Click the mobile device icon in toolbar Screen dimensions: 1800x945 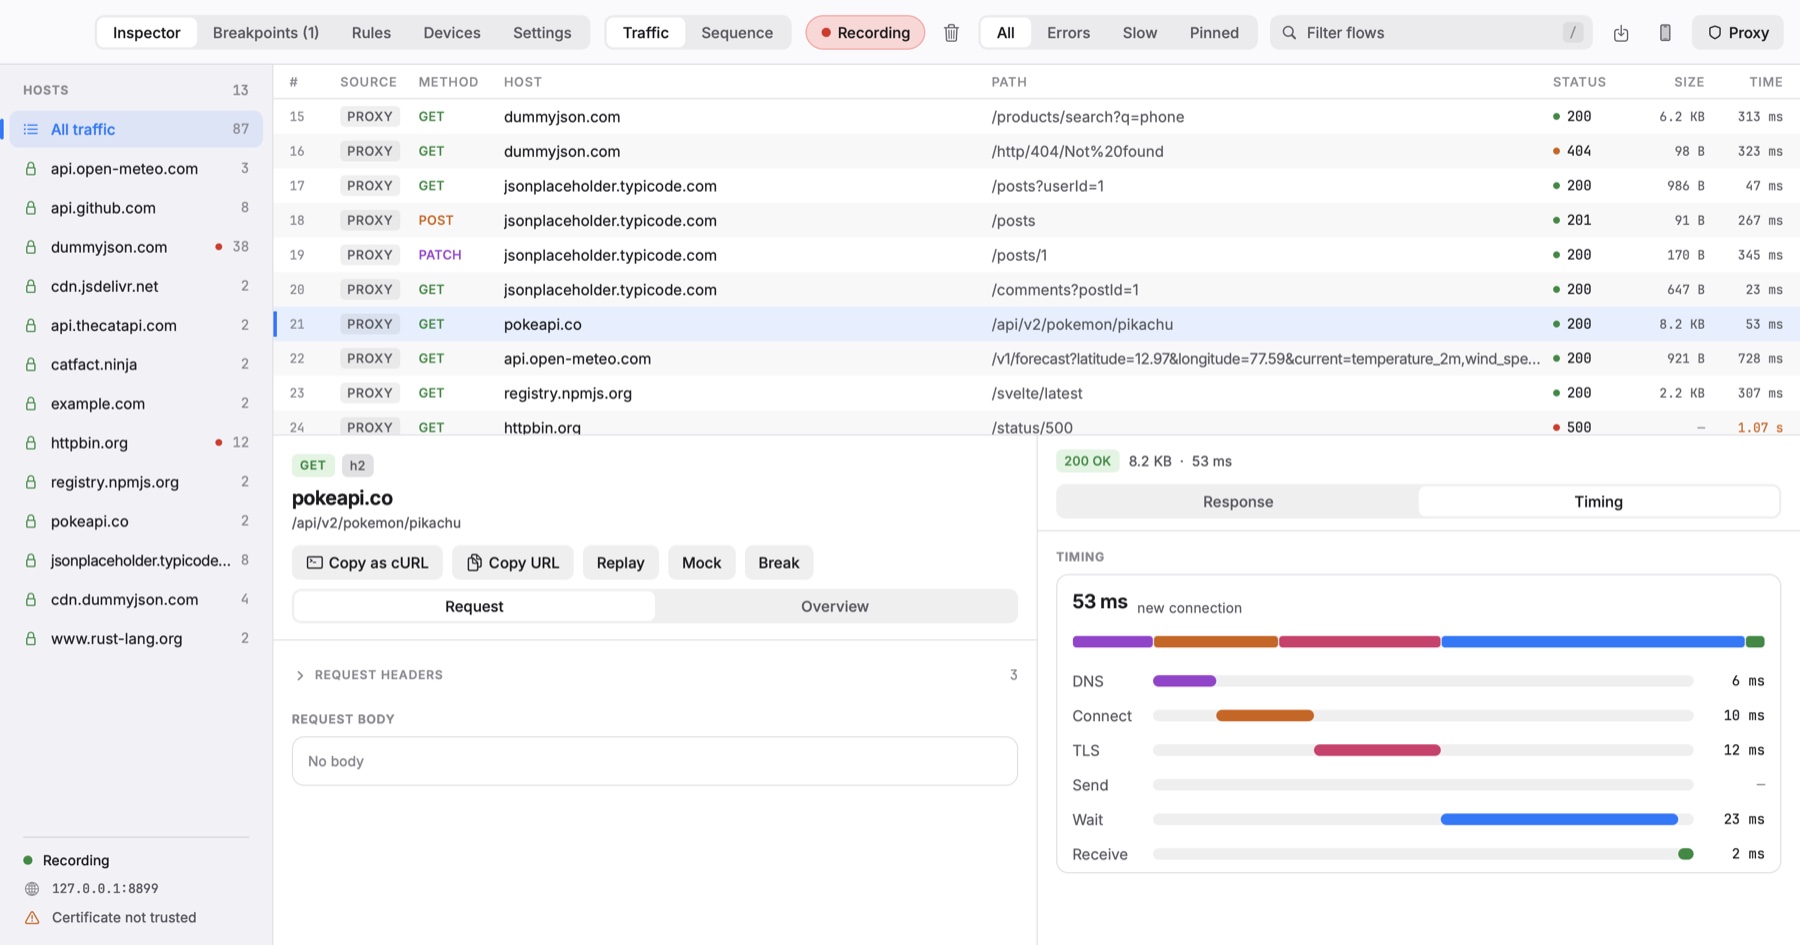(1665, 33)
